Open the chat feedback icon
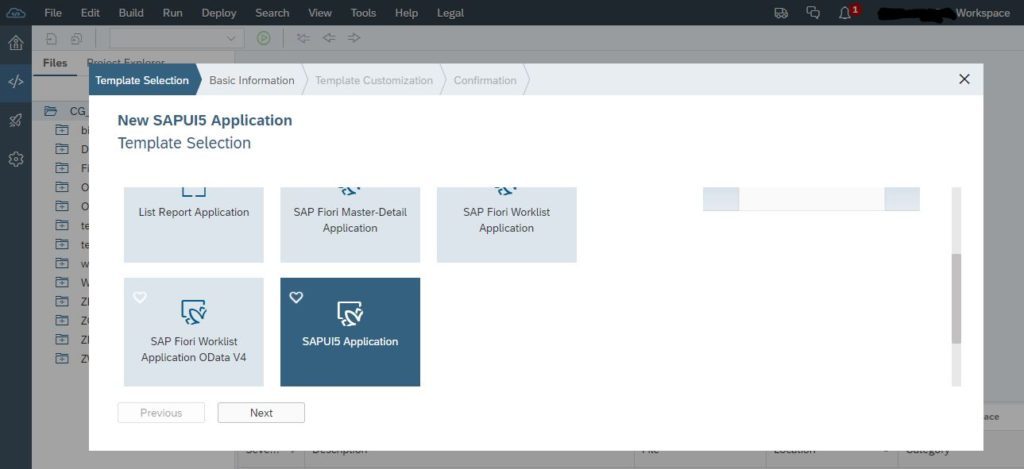Image resolution: width=1024 pixels, height=469 pixels. (813, 13)
